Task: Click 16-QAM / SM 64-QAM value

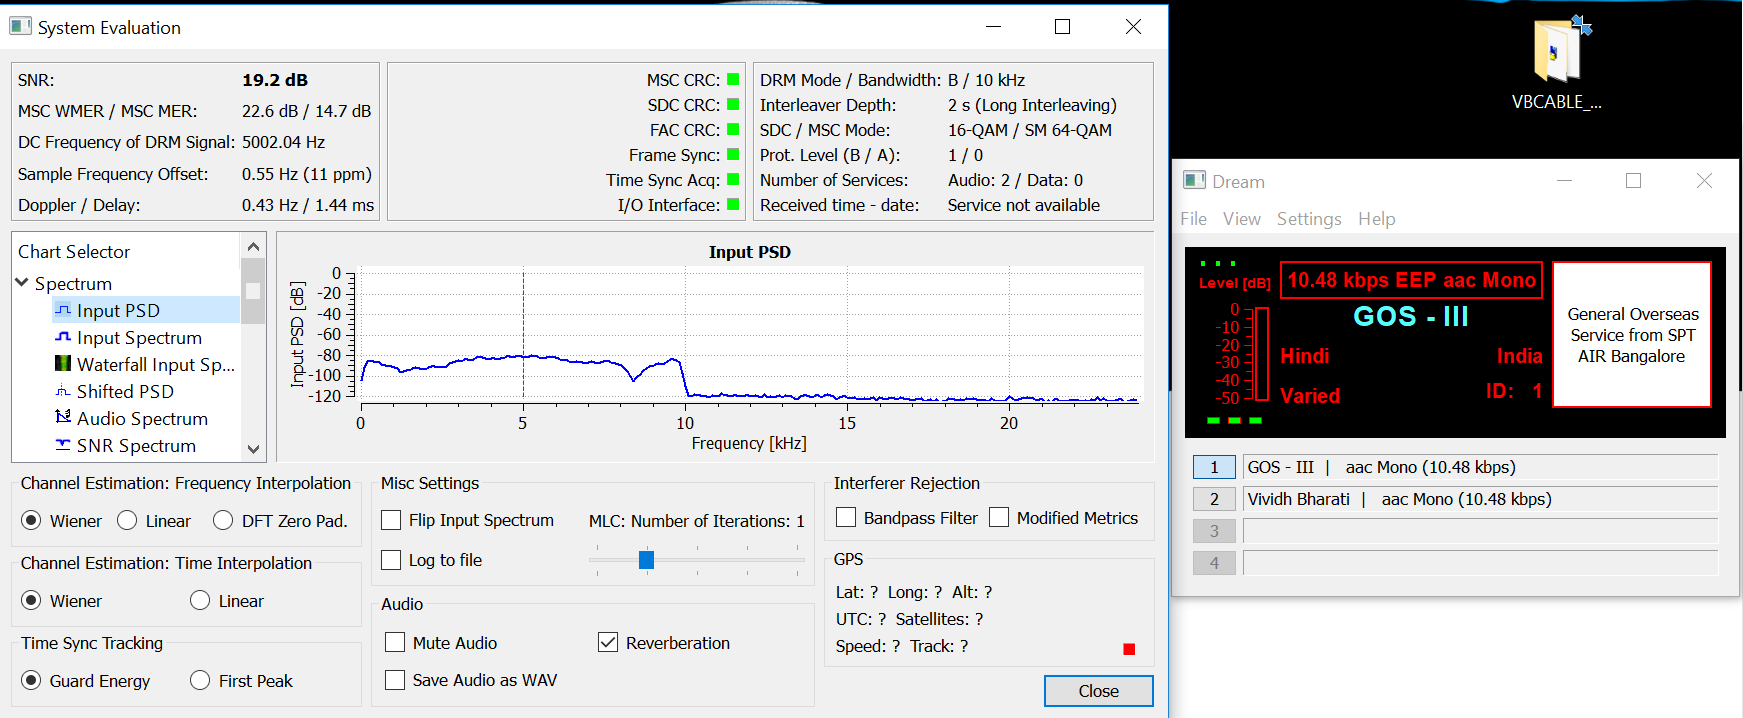Action: pos(1030,130)
